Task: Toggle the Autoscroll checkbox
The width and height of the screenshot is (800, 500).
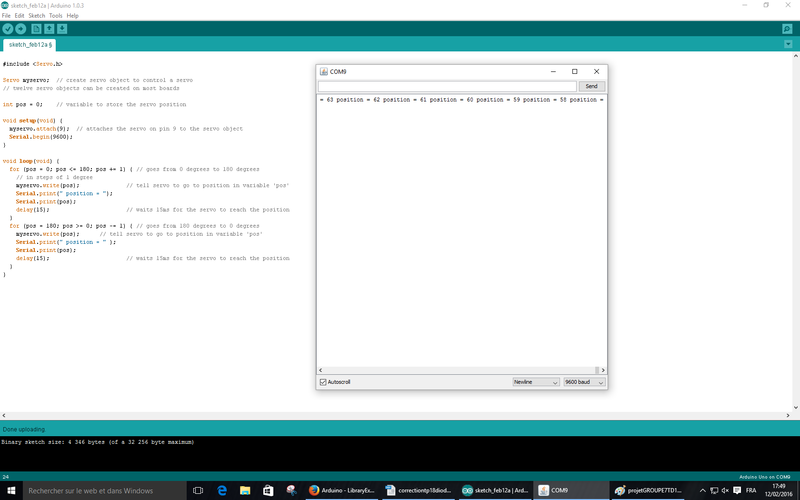Action: tap(323, 382)
